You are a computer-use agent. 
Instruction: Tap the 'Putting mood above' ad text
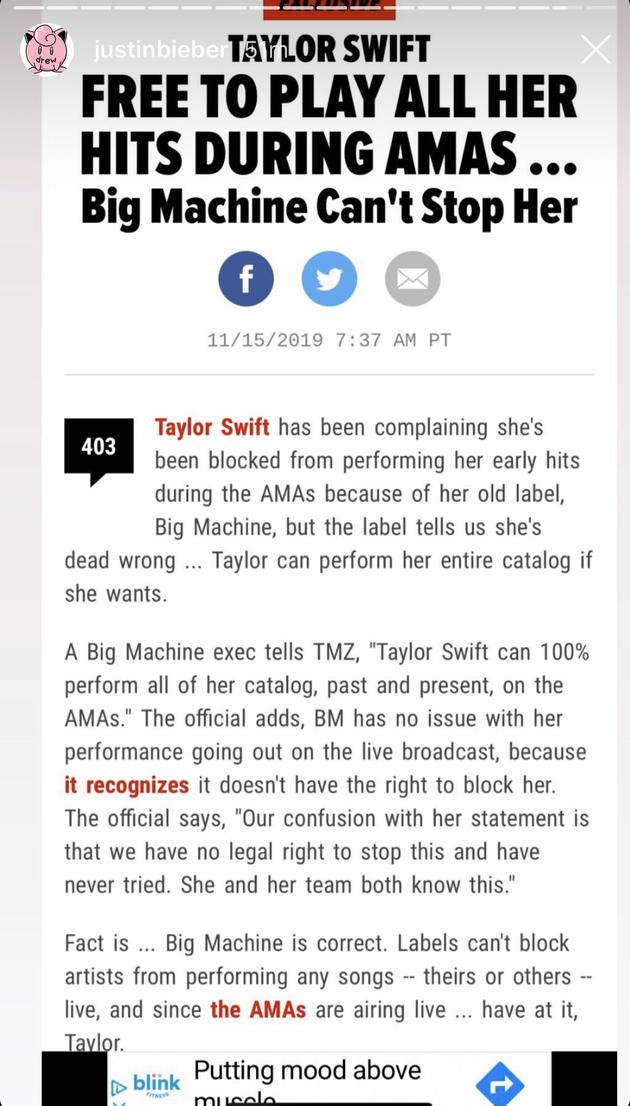[307, 1071]
